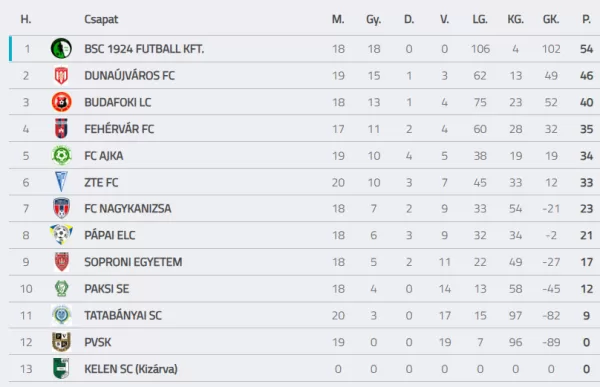Click the ZTE FC pennant logo

(61, 182)
